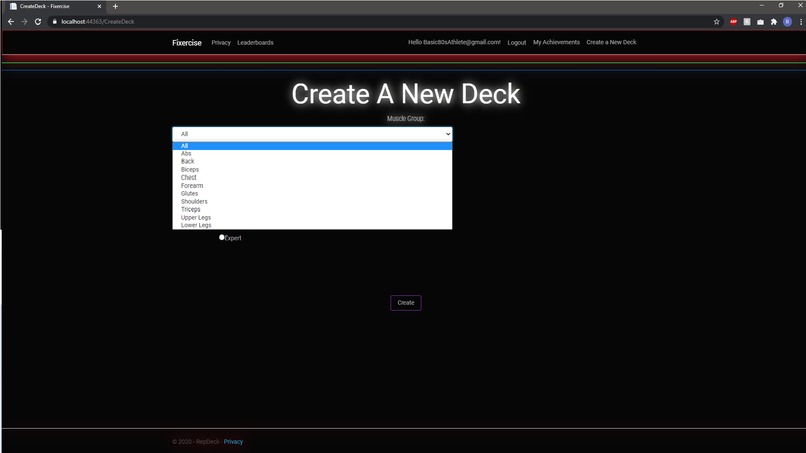
Task: Choose Upper Legs from the muscle group list
Action: point(312,217)
